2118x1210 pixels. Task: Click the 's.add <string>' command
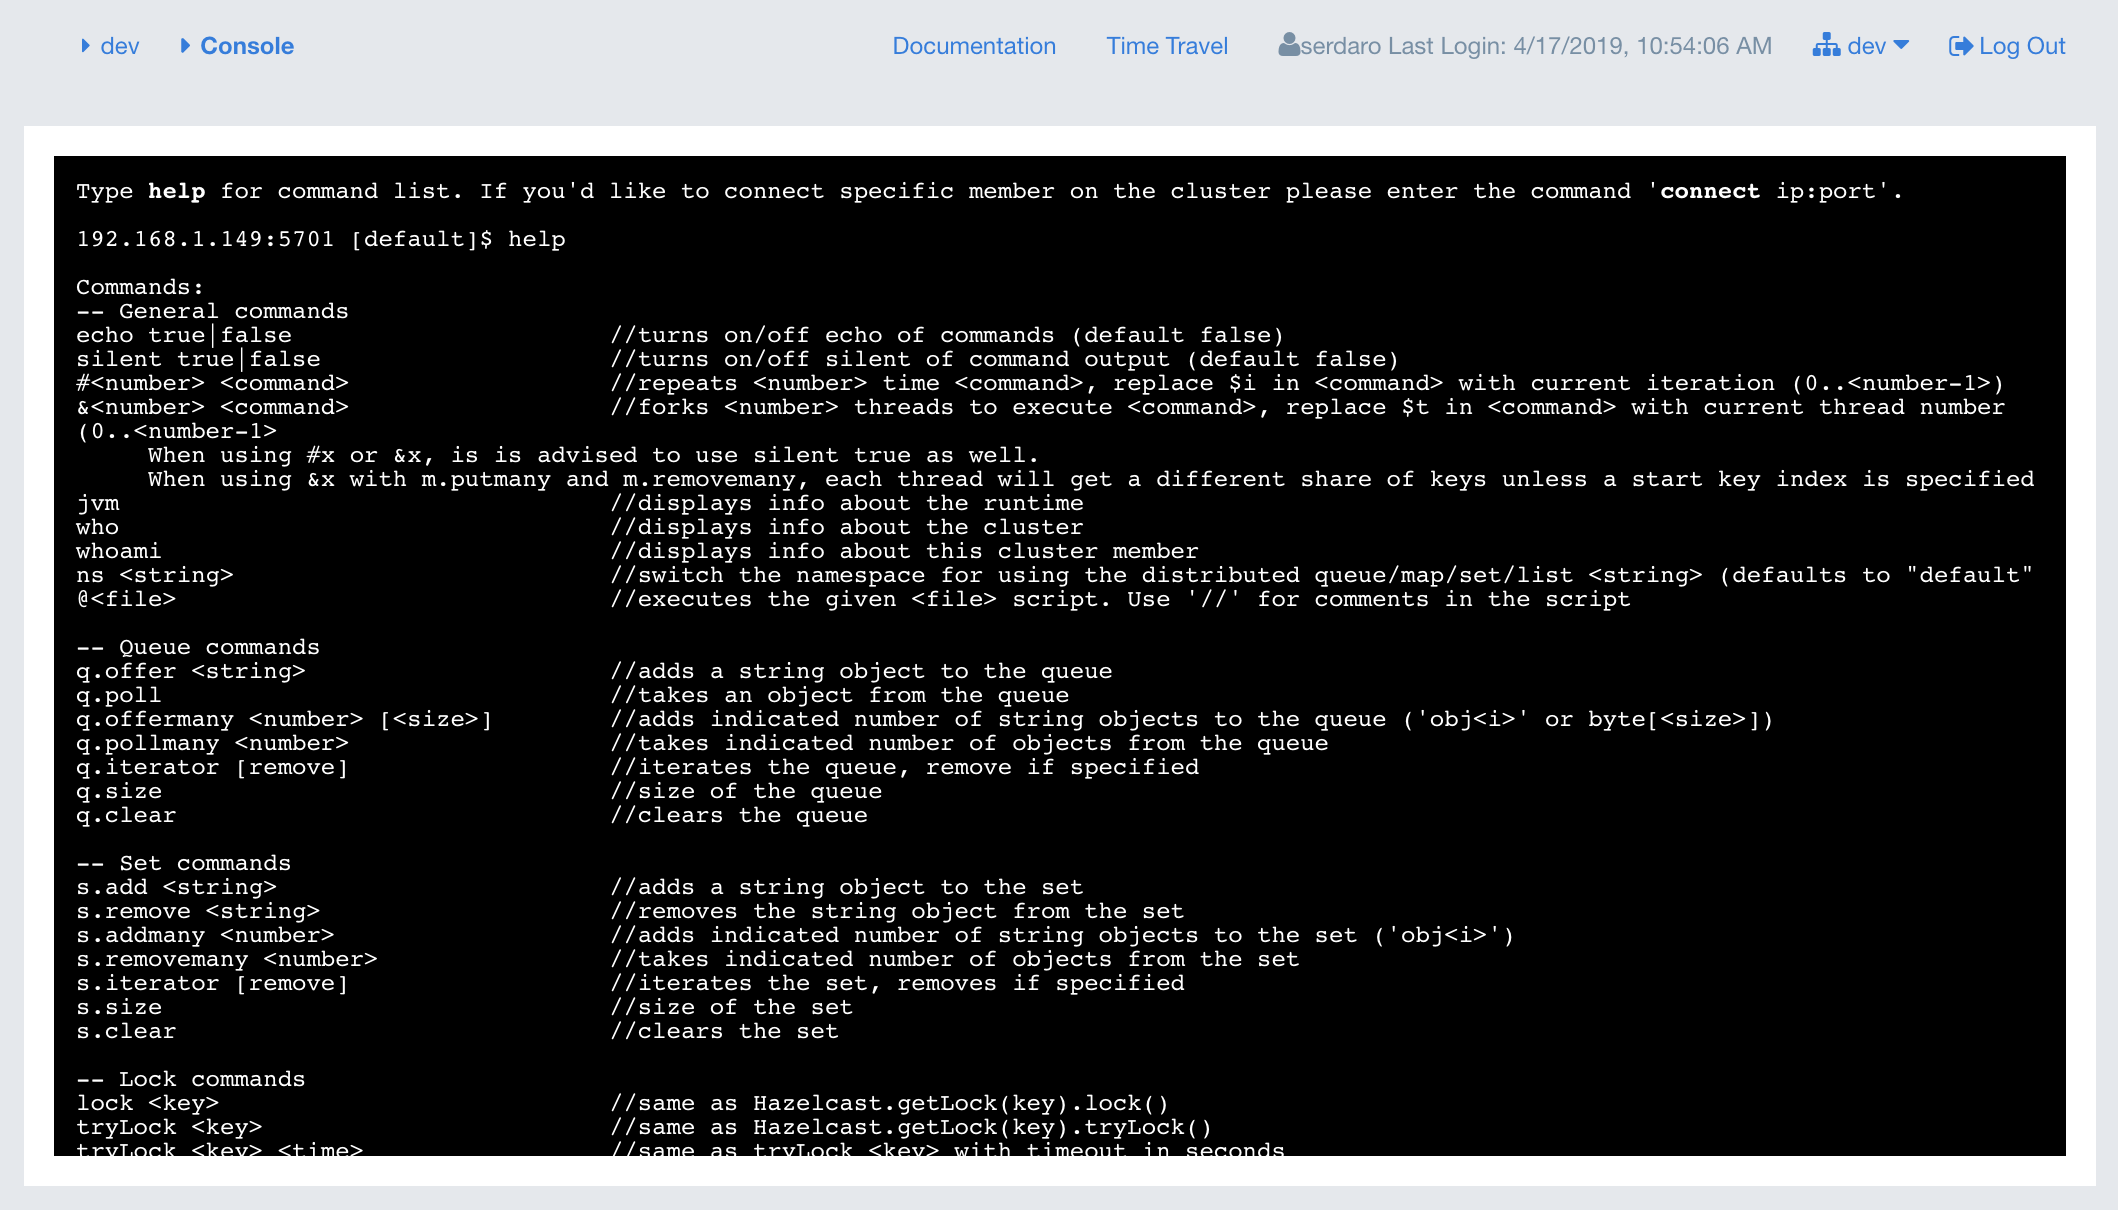pyautogui.click(x=176, y=887)
